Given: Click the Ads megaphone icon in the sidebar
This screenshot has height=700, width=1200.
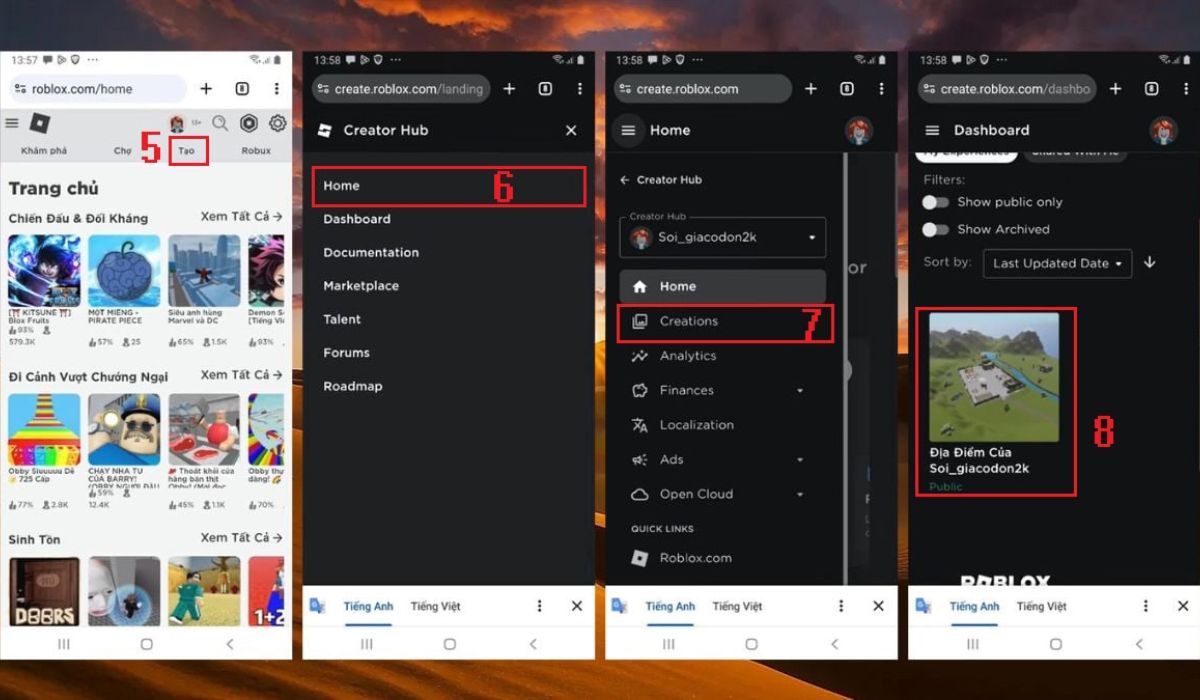Looking at the screenshot, I should (x=640, y=460).
